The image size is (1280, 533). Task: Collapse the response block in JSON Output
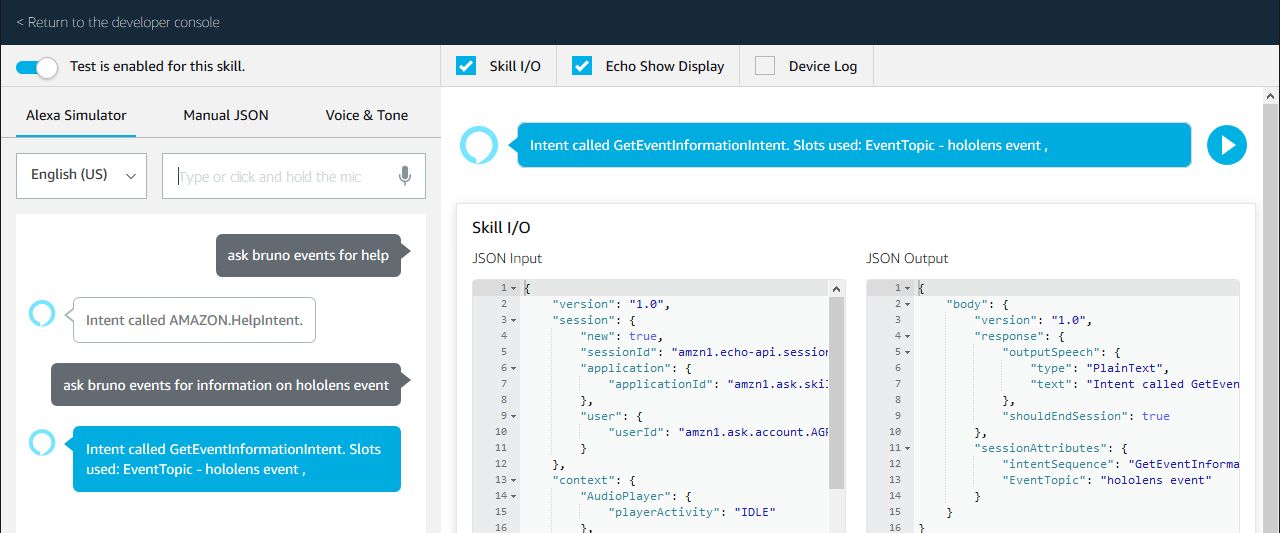(907, 336)
